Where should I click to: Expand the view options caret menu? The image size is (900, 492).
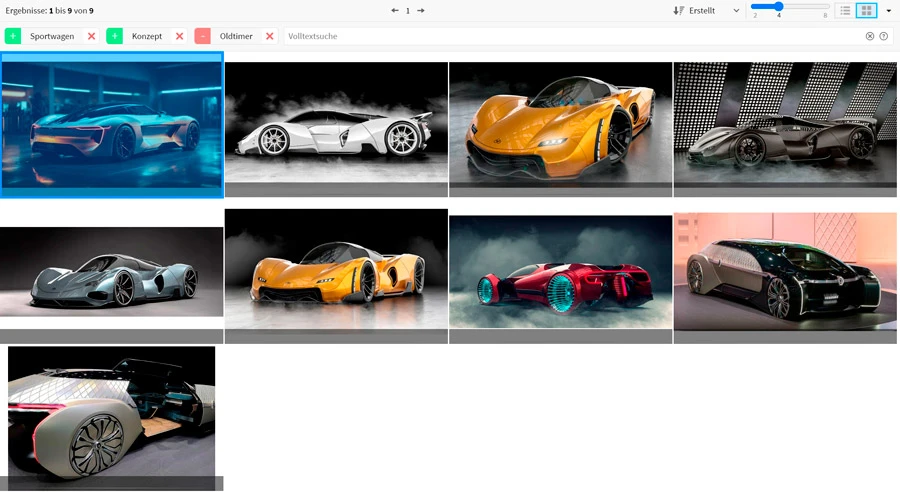[889, 11]
